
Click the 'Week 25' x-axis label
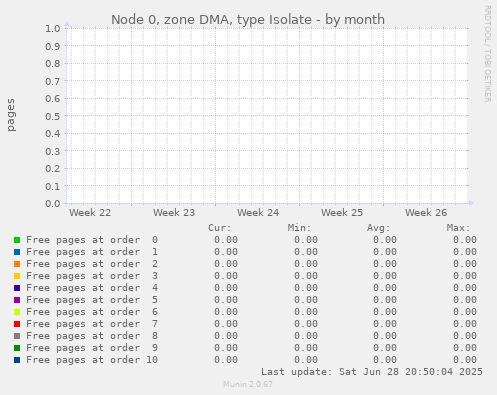[x=342, y=213]
